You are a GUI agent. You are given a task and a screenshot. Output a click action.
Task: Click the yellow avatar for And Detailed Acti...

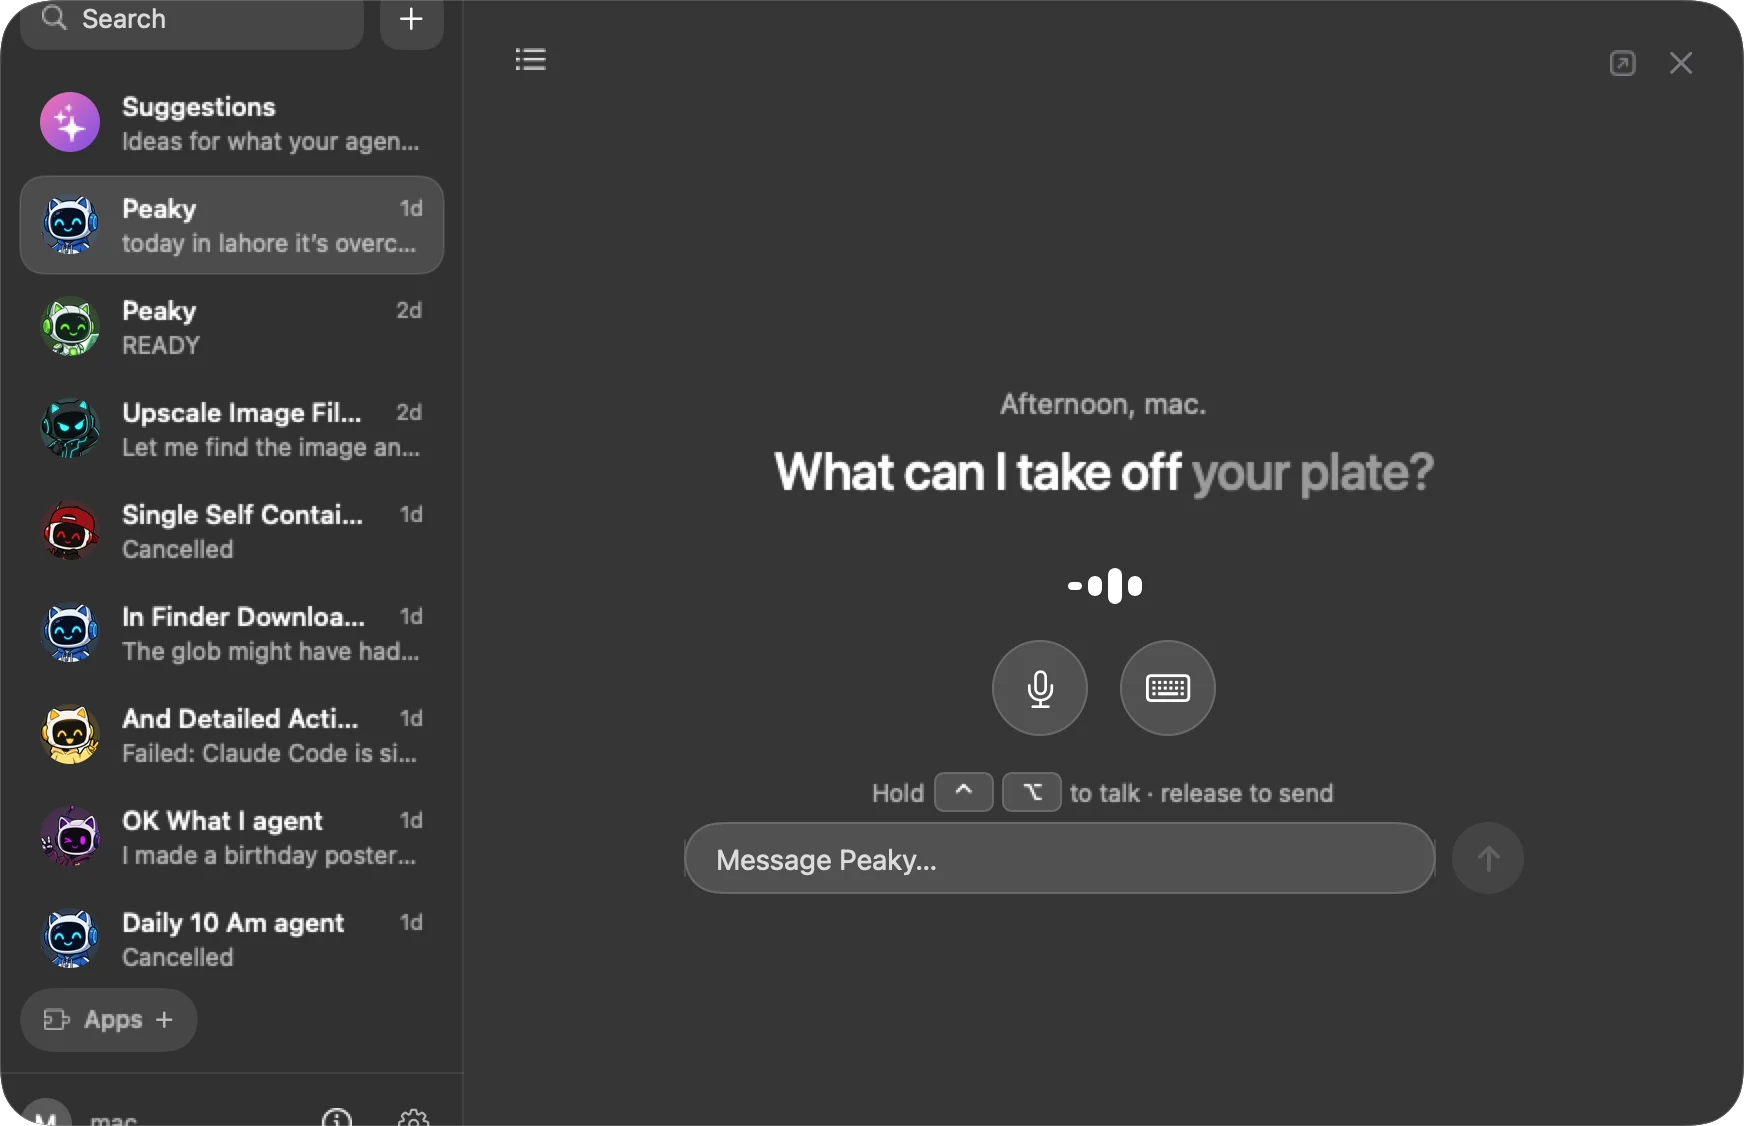[x=70, y=735]
